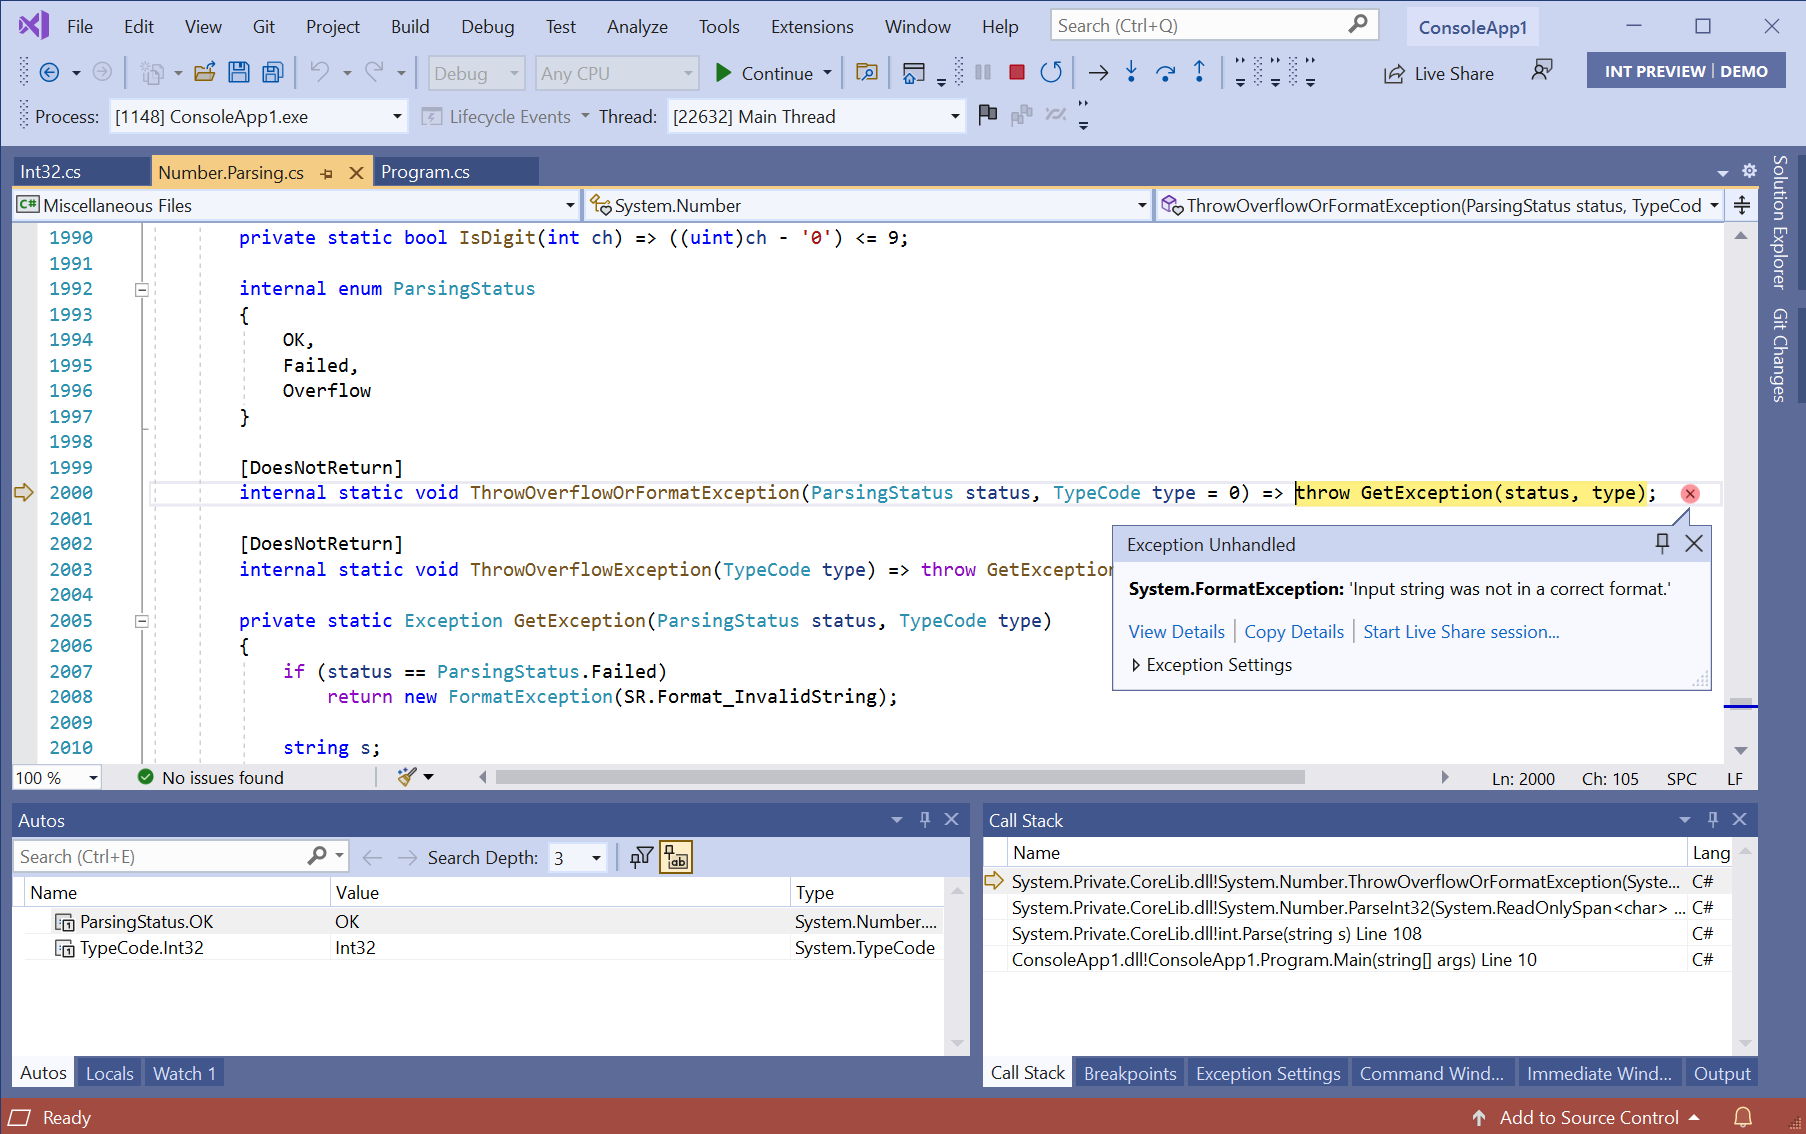
Task: Open the Debug menu
Action: [487, 27]
